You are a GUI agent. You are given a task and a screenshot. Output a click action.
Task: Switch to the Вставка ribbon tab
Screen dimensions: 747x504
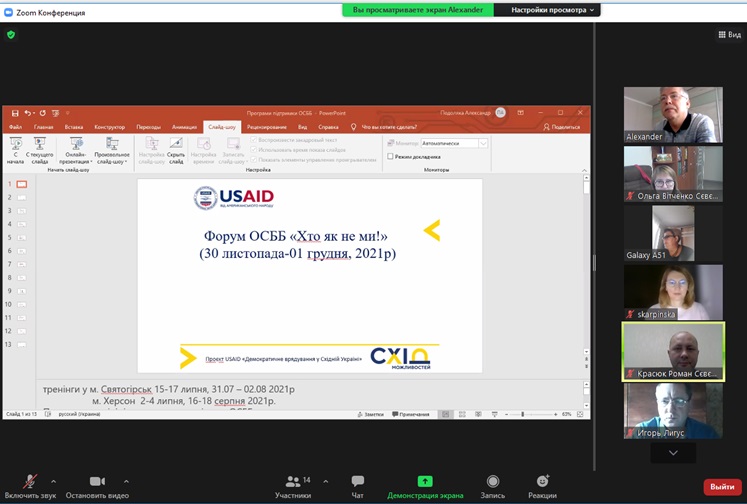pyautogui.click(x=73, y=127)
